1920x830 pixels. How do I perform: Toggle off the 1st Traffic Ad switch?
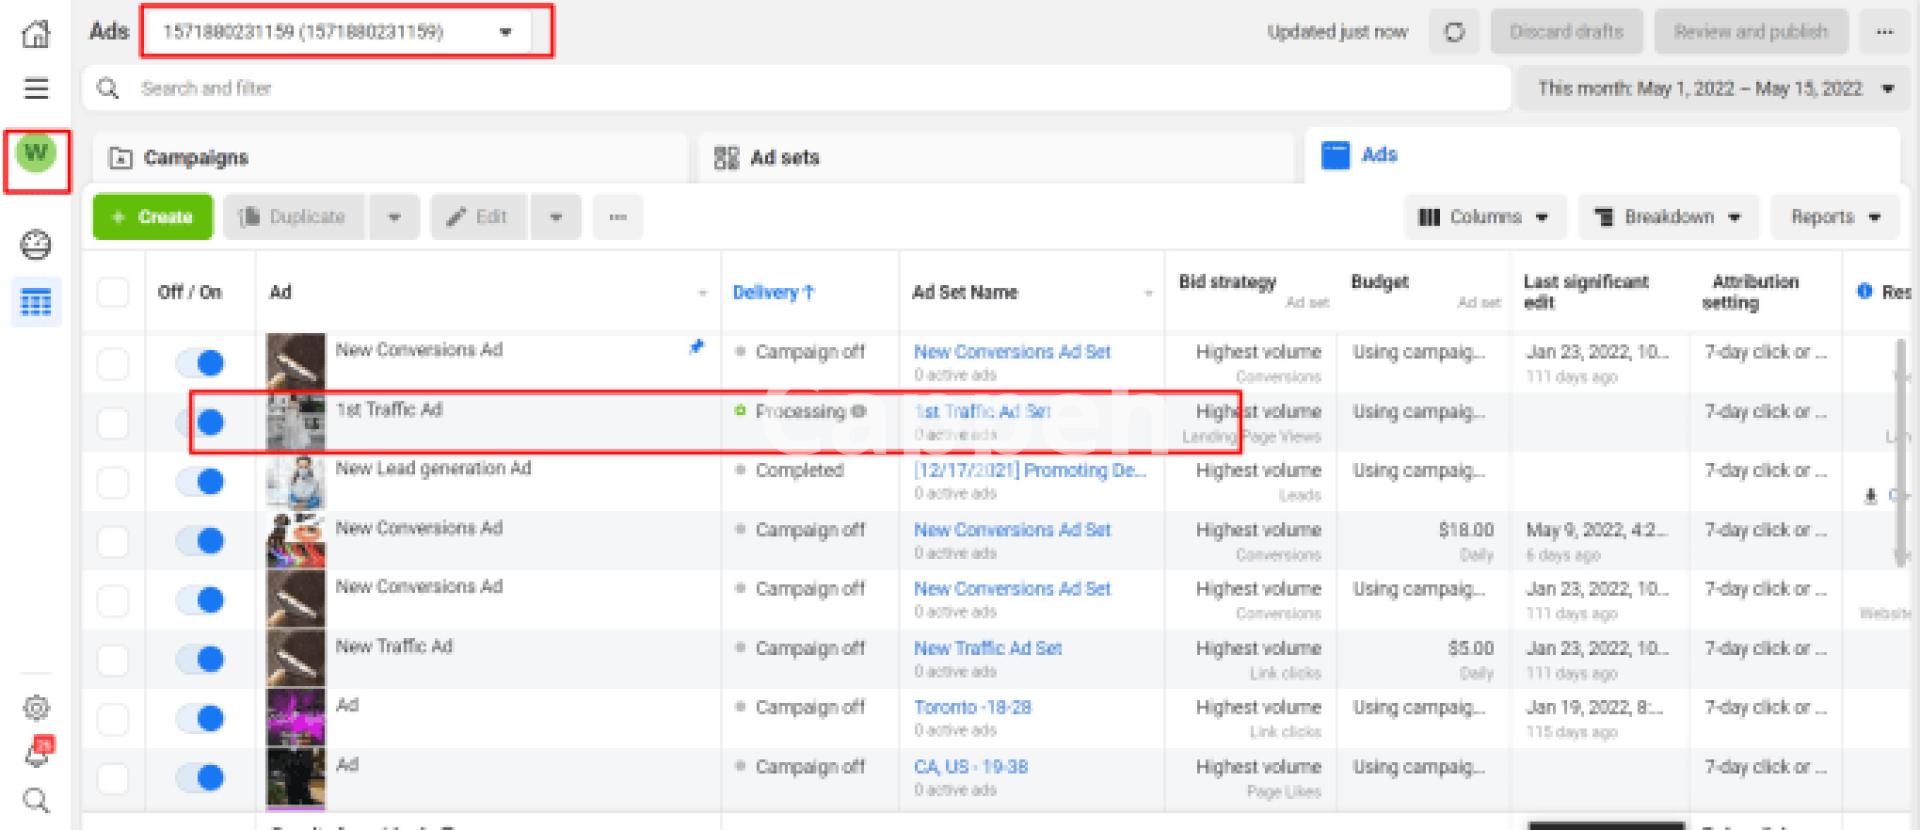[201, 422]
